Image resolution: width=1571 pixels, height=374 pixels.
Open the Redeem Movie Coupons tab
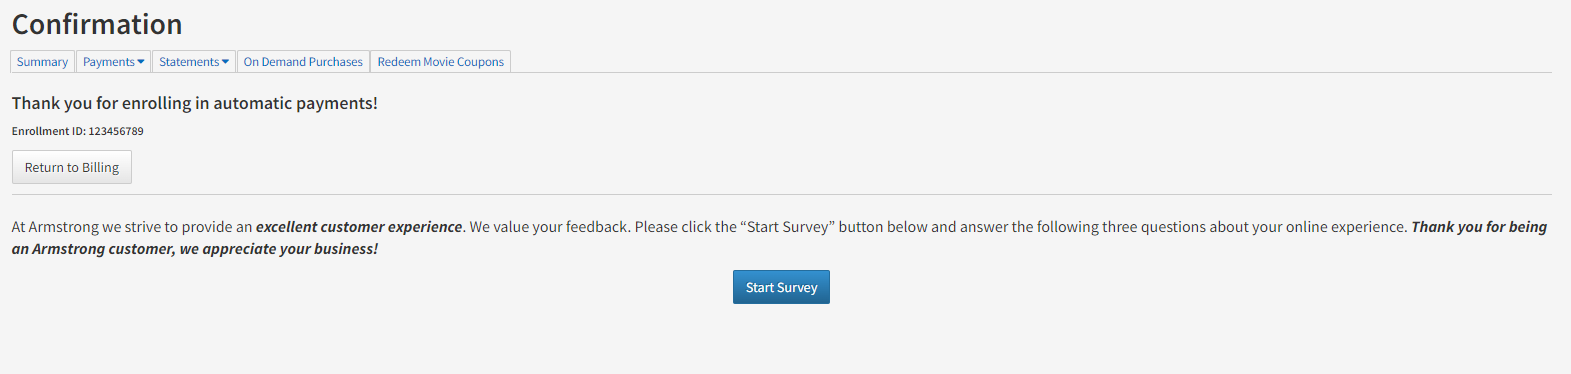pos(441,62)
